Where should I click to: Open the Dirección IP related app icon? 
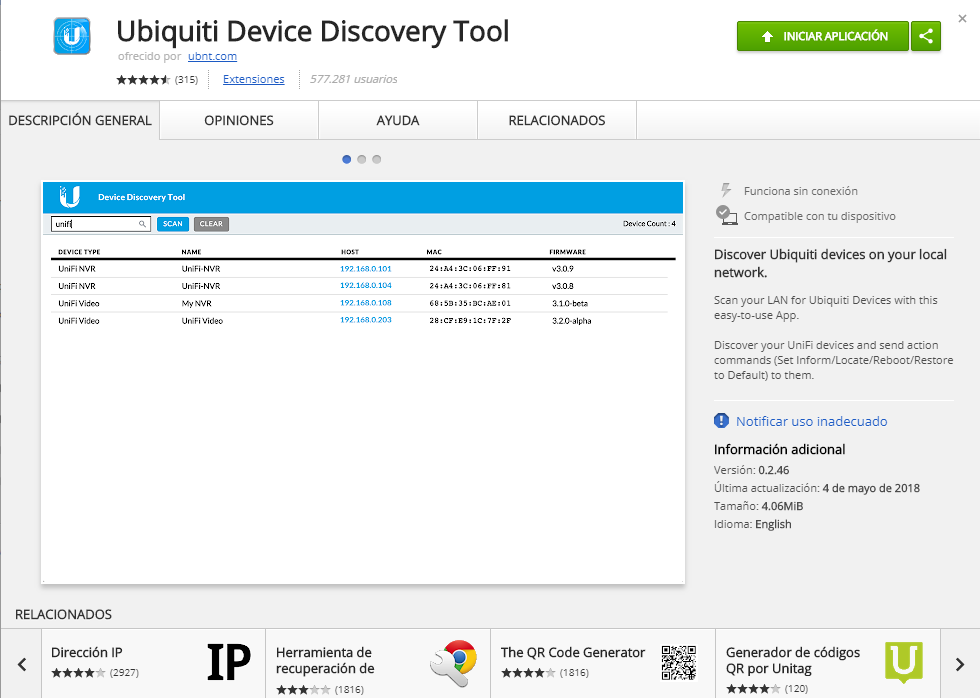(228, 662)
